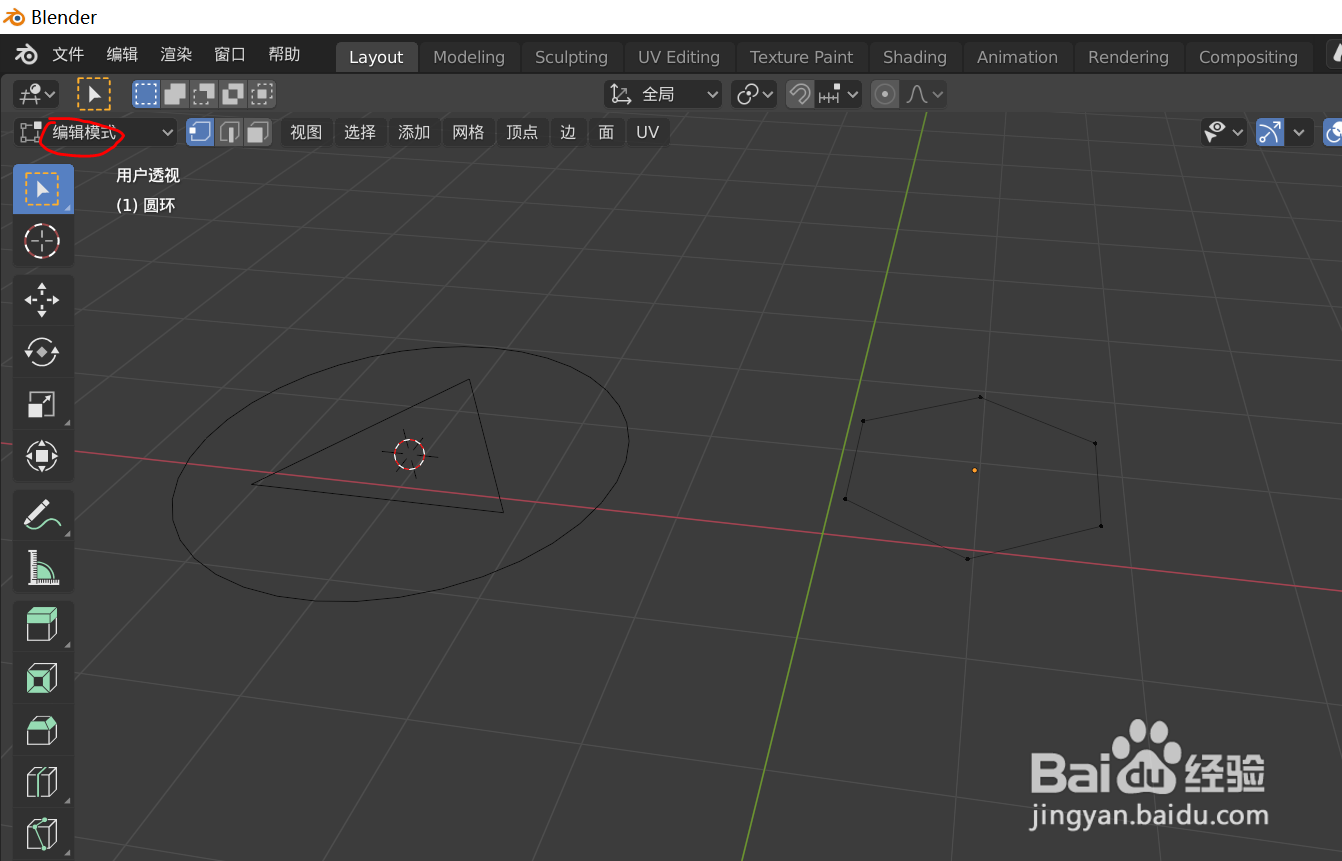Viewport: 1342px width, 861px height.
Task: Select the Move tool in the toolbar
Action: [42, 299]
